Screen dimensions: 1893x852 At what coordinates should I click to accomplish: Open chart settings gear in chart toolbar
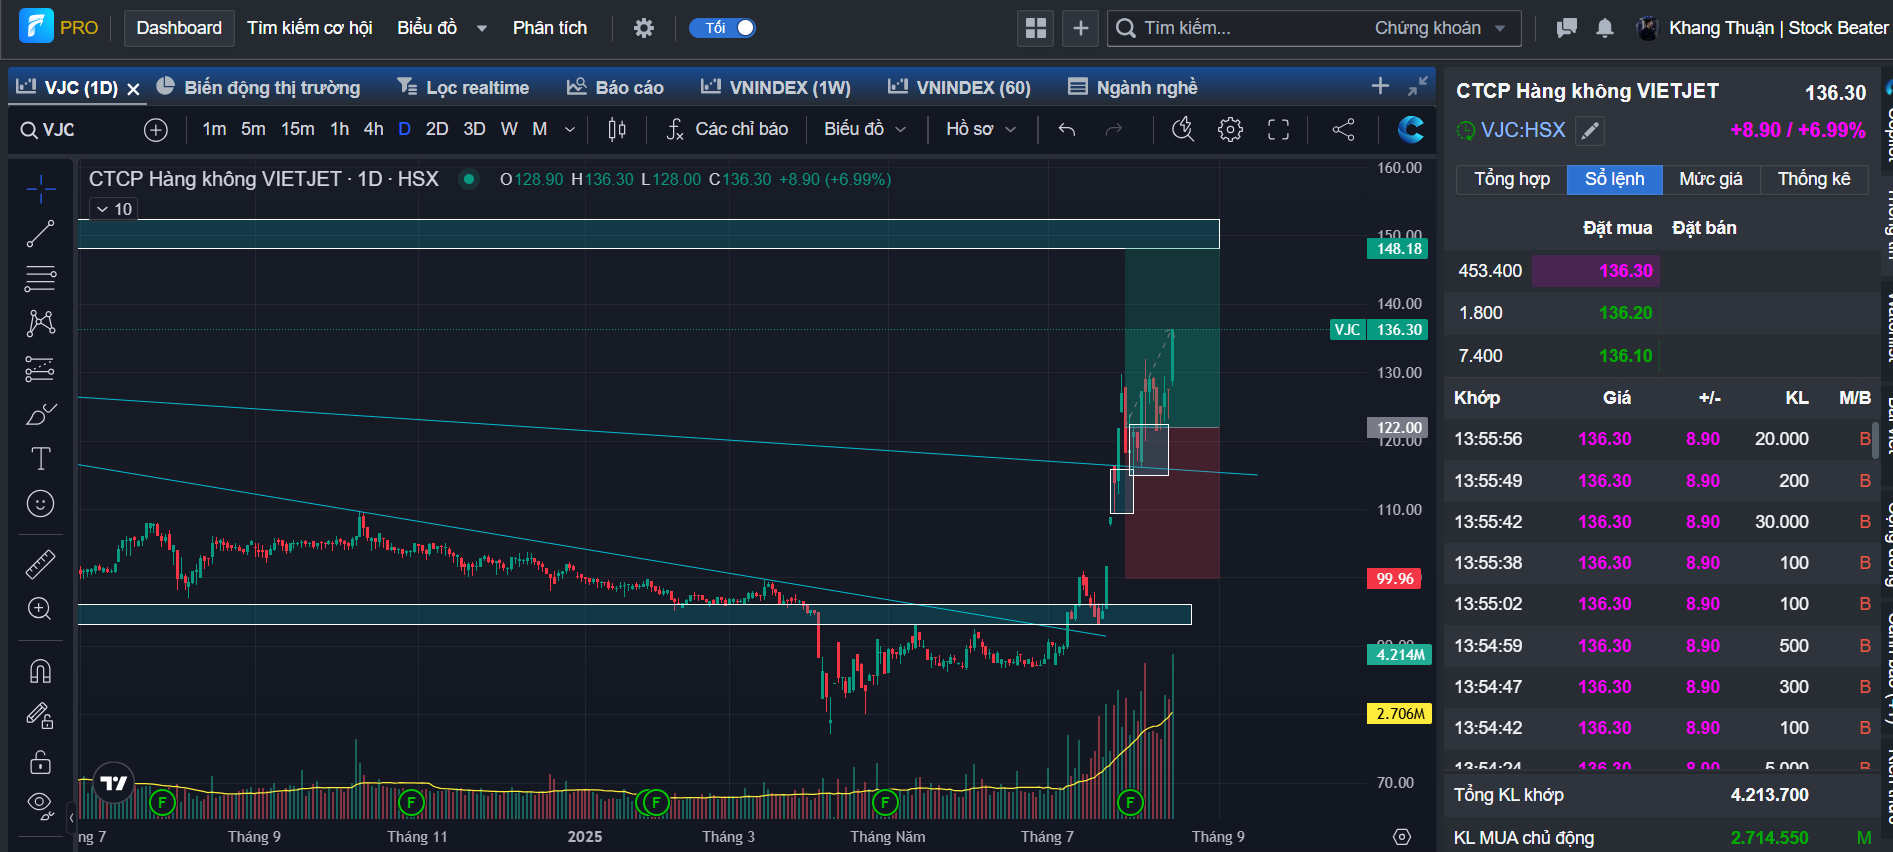pyautogui.click(x=1231, y=129)
